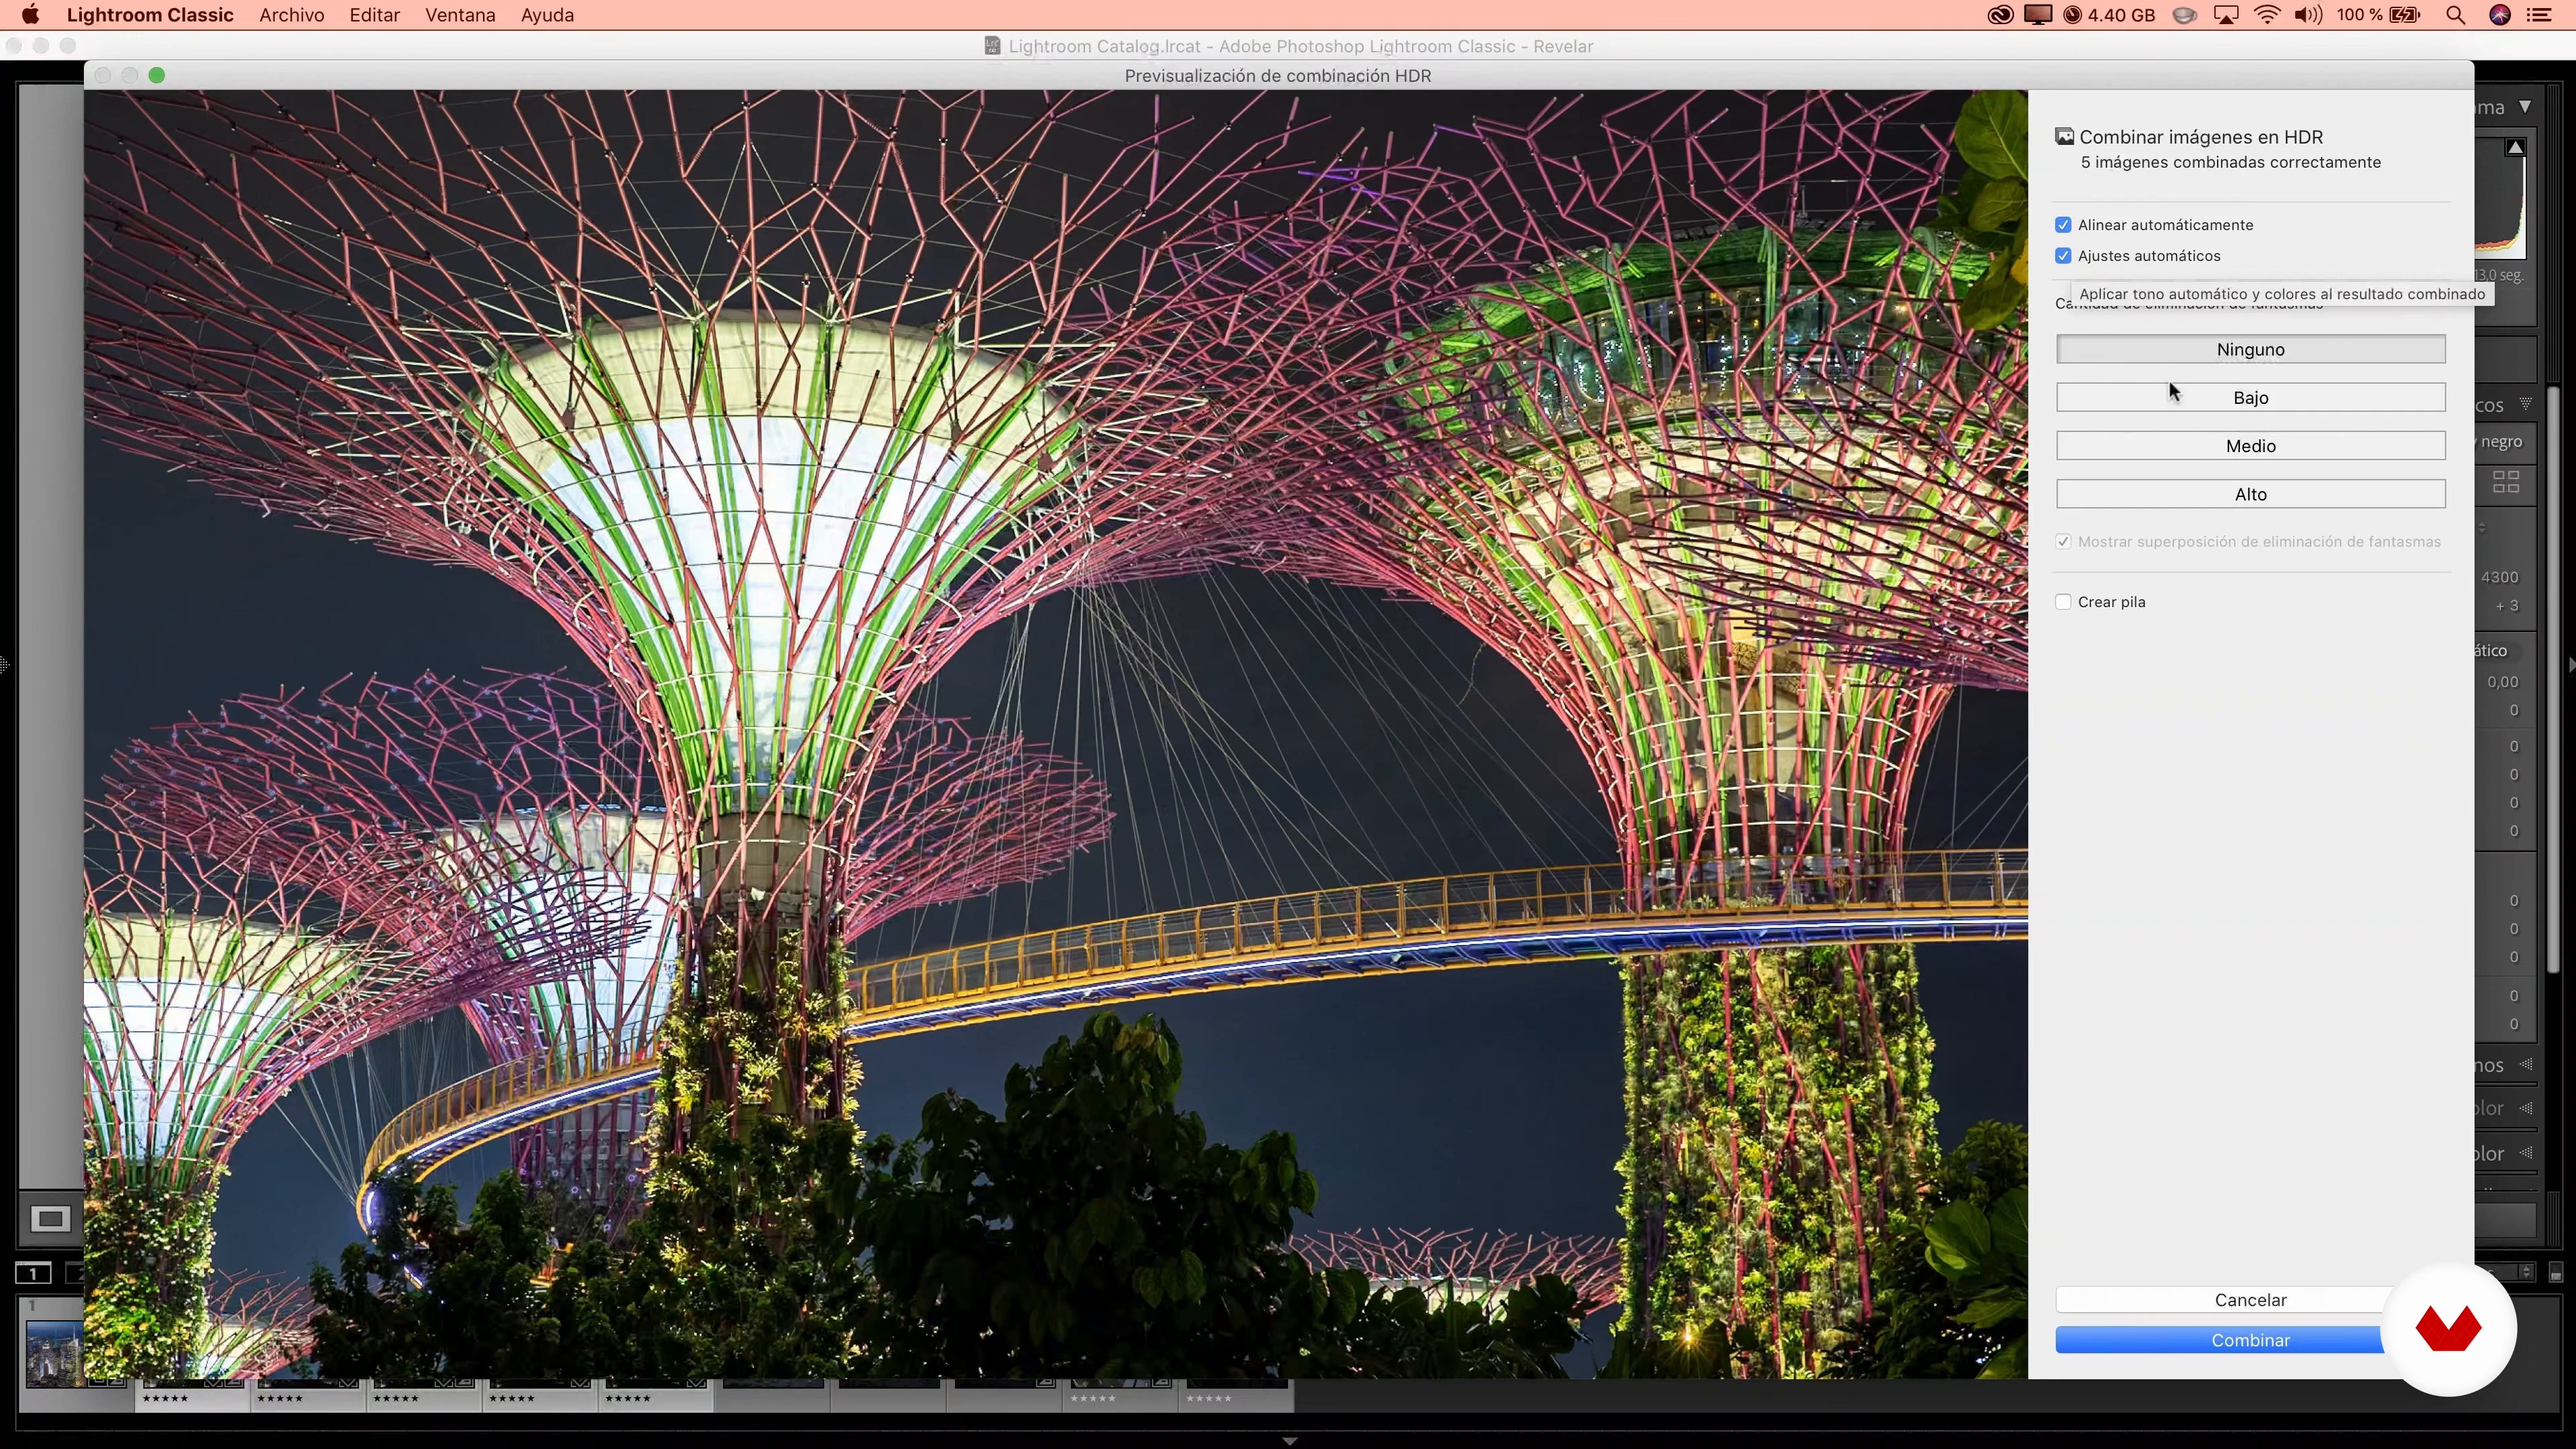2576x1449 pixels.
Task: Click the display monitor menu bar icon
Action: [x=2038, y=15]
